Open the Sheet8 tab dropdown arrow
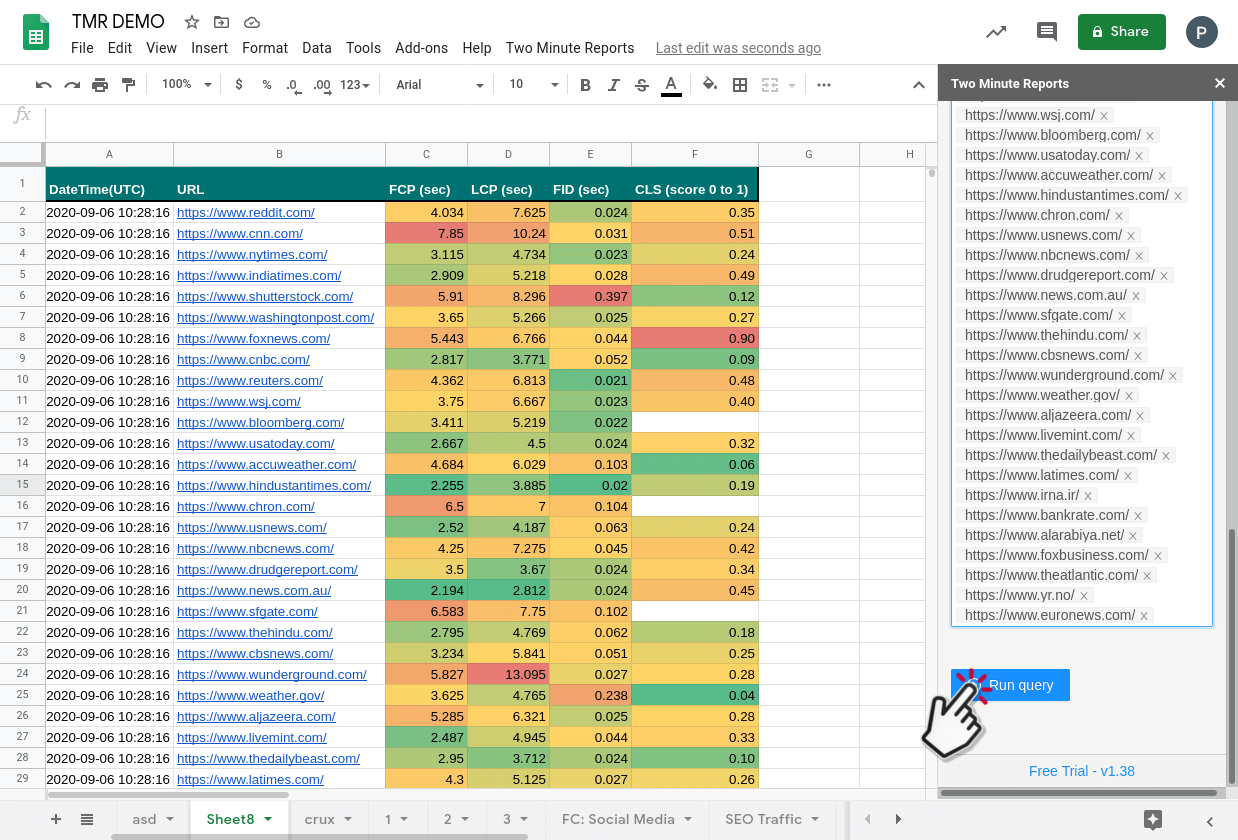 [268, 819]
